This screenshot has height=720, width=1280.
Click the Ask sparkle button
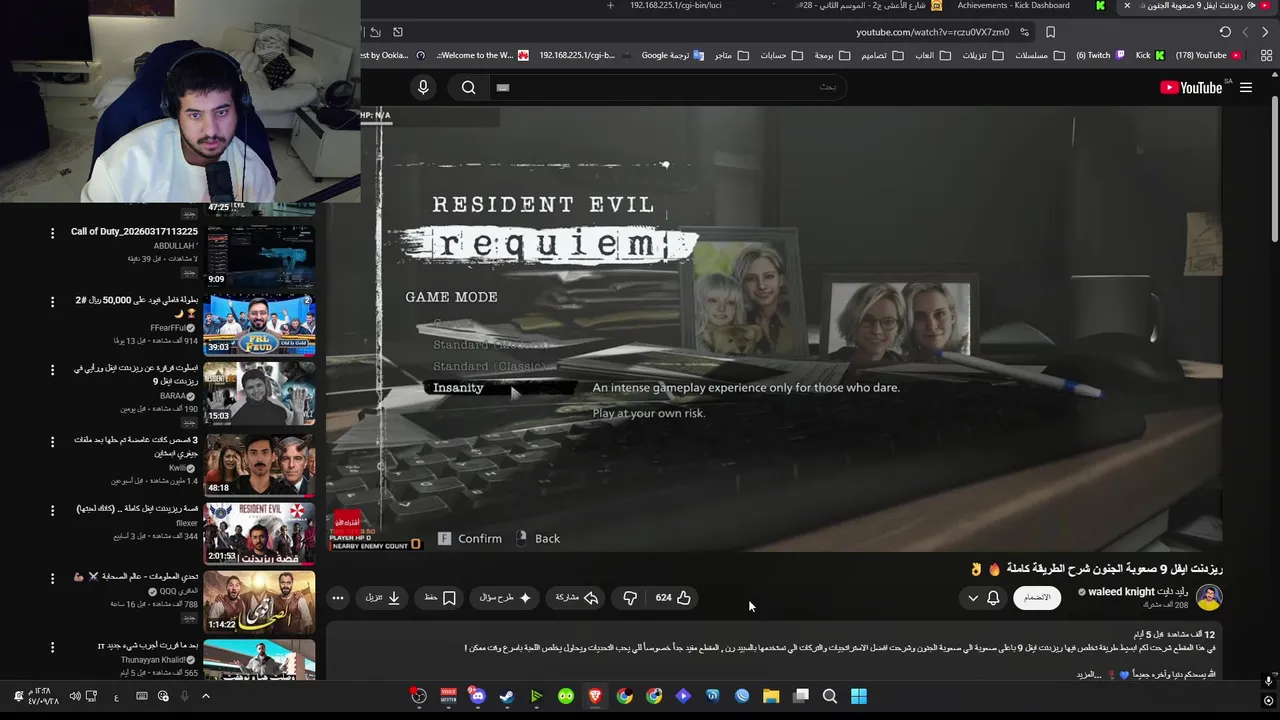pyautogui.click(x=505, y=598)
